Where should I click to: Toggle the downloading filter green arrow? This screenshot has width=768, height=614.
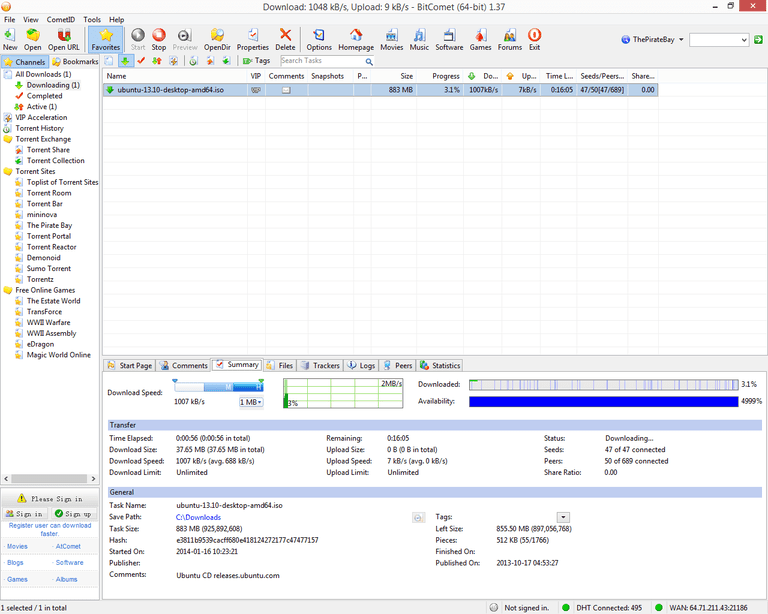point(125,61)
